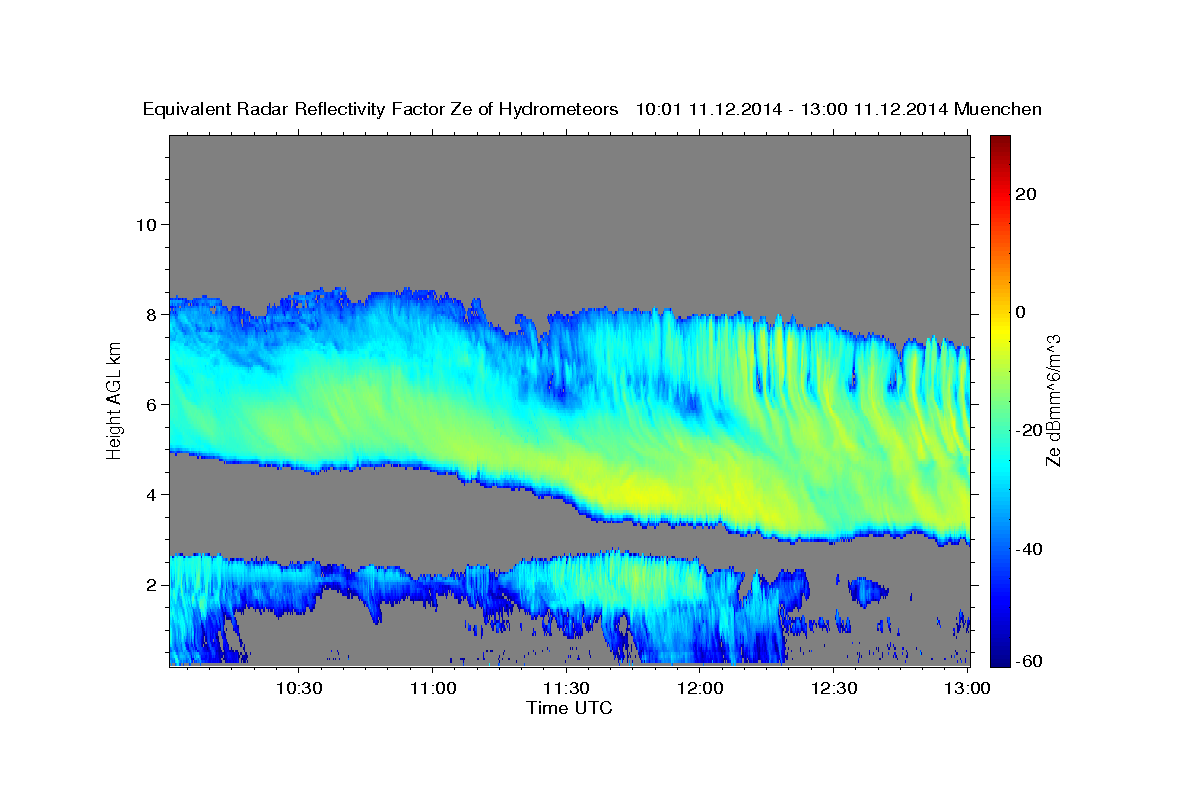Click the 'Height AGL km' axis label

pyautogui.click(x=115, y=400)
